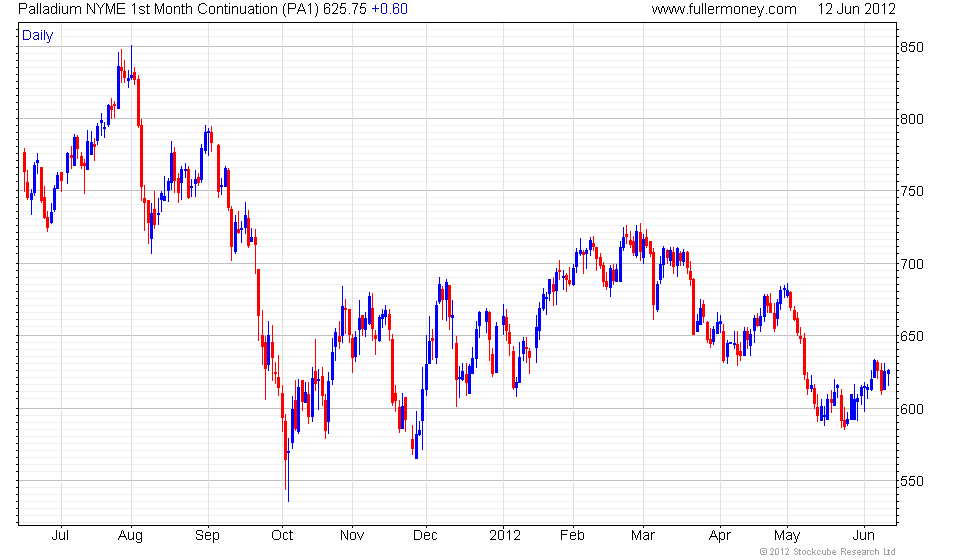Viewport: 980px width, 560px height.
Task: Click the 750 price axis label
Action: [x=911, y=192]
